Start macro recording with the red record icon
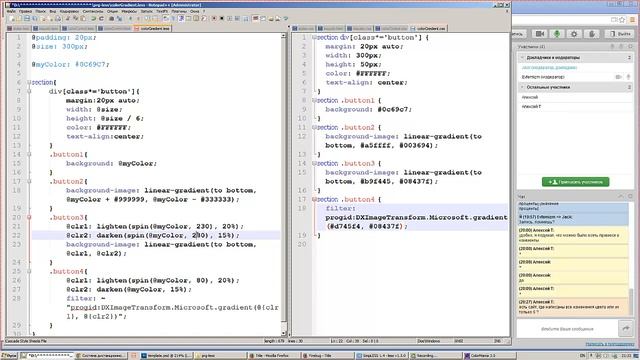The height and width of the screenshot is (360, 640). (214, 18)
